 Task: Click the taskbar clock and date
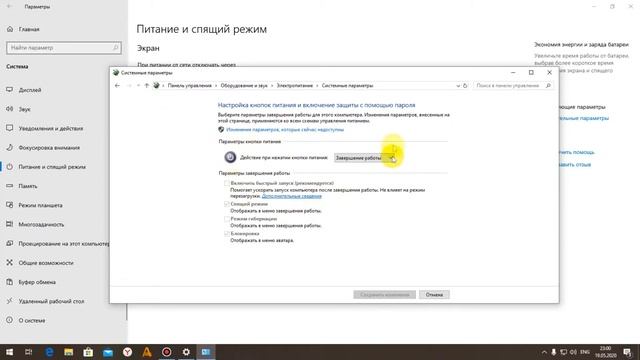pos(606,352)
